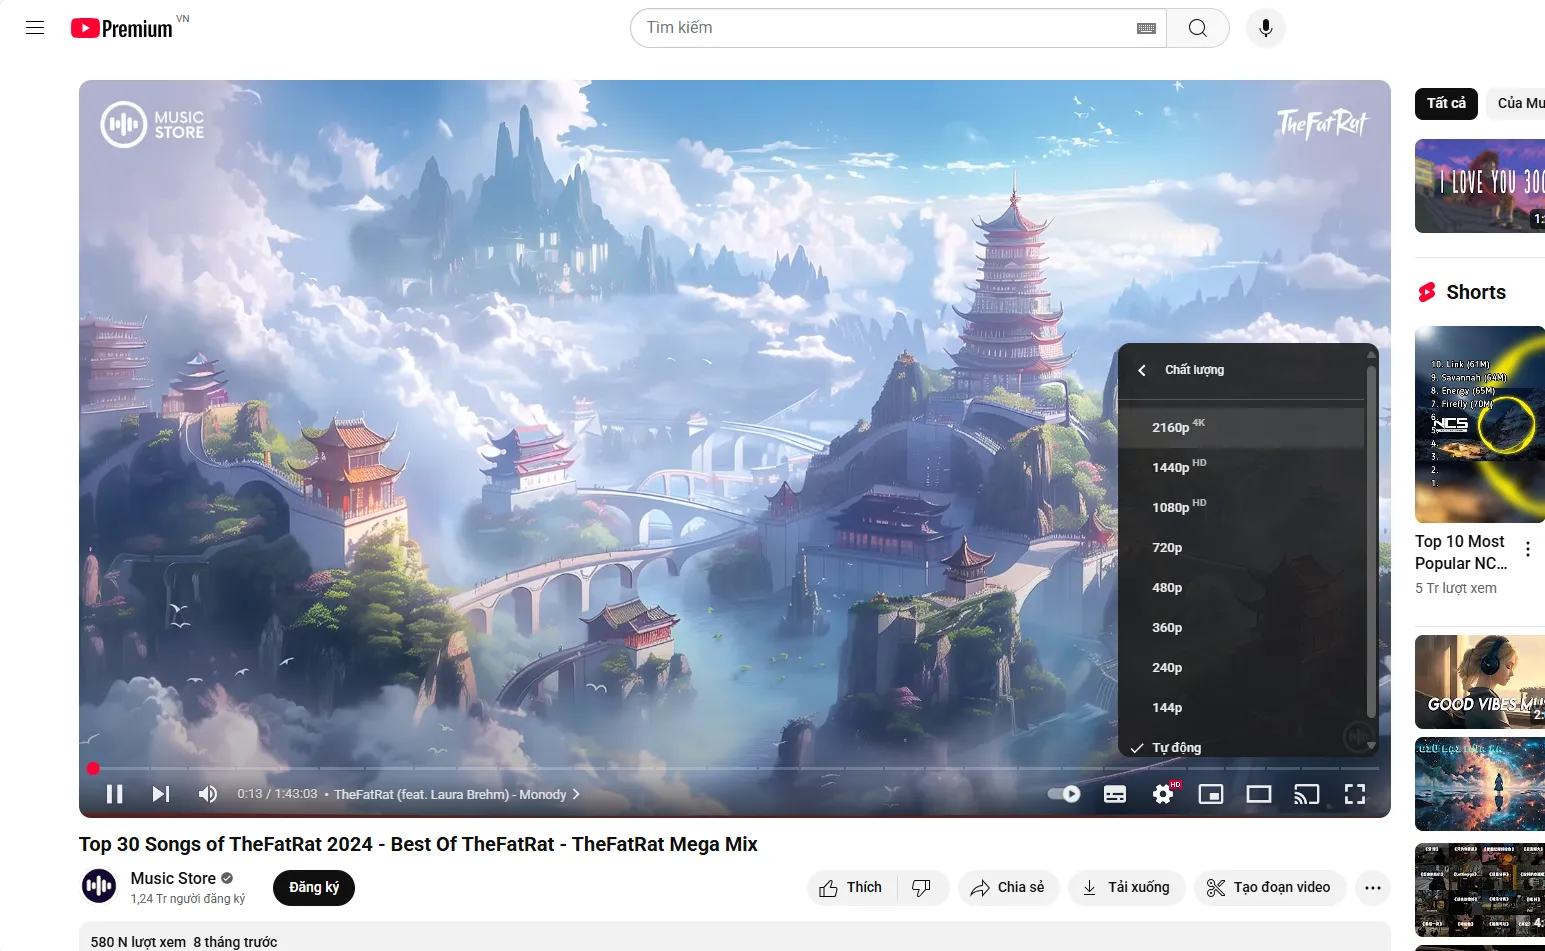Viewport: 1545px width, 951px height.
Task: Go back from the Chất lượng submenu
Action: click(1141, 369)
